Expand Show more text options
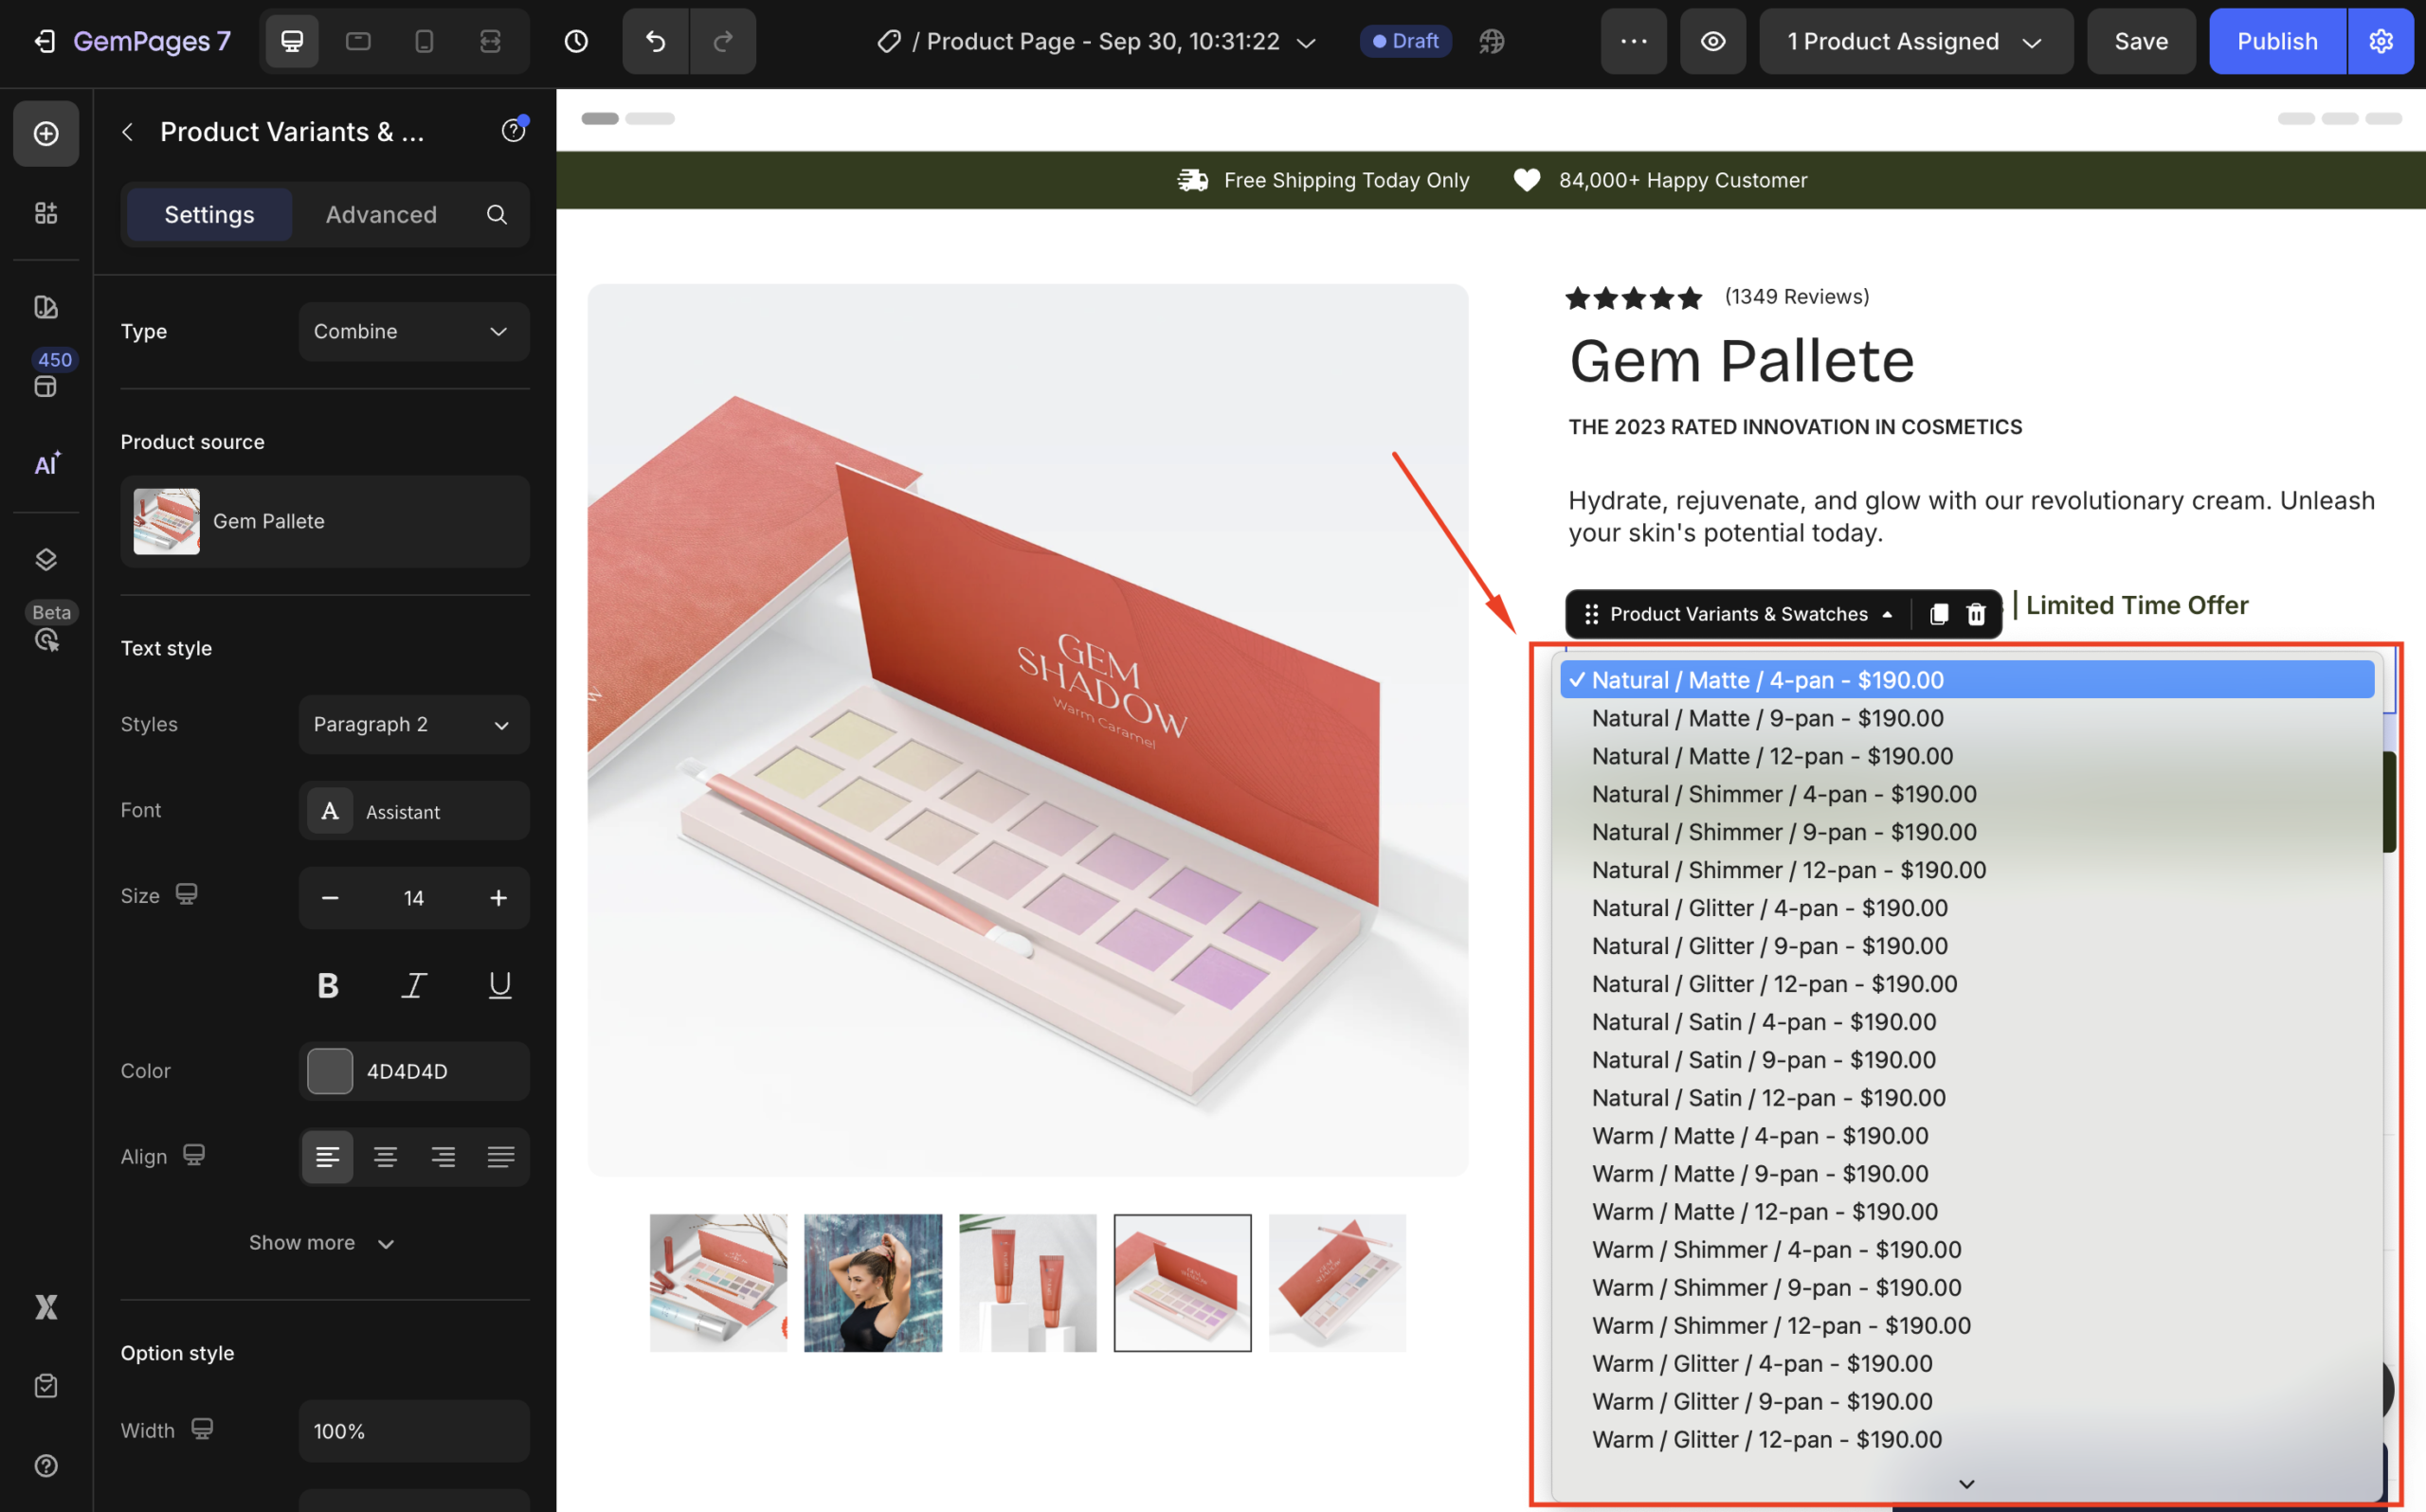Image resolution: width=2426 pixels, height=1512 pixels. [322, 1242]
